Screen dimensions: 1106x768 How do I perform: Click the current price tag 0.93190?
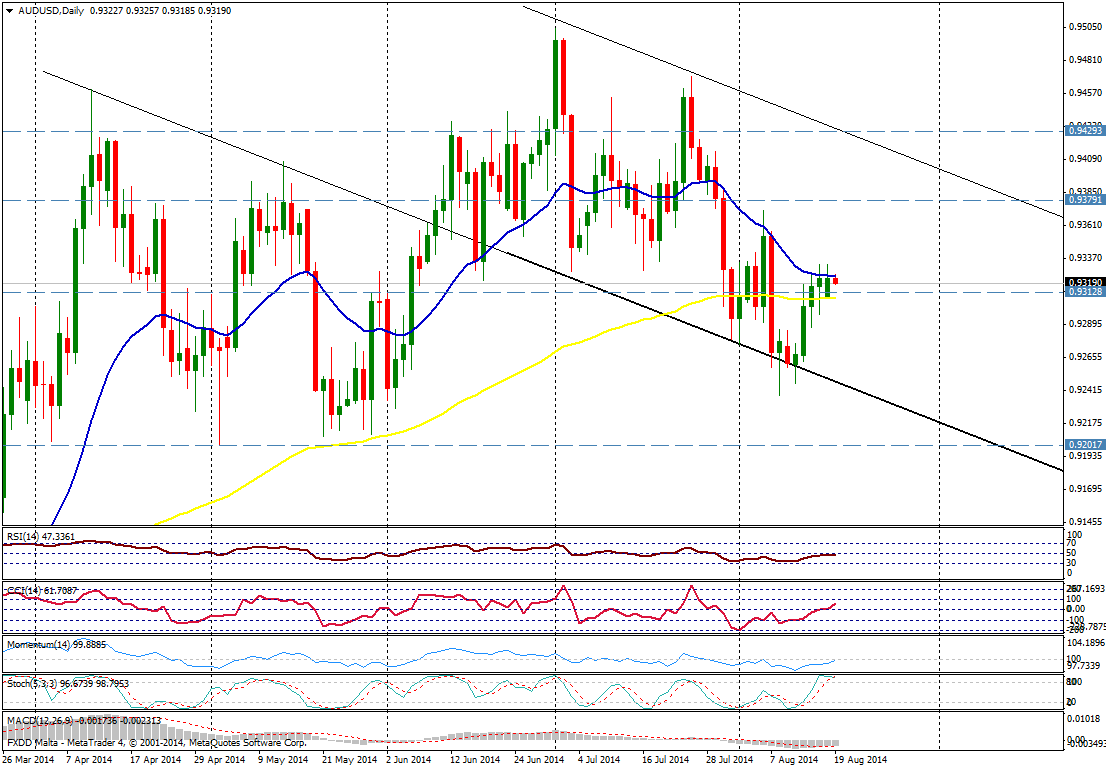tap(1085, 283)
